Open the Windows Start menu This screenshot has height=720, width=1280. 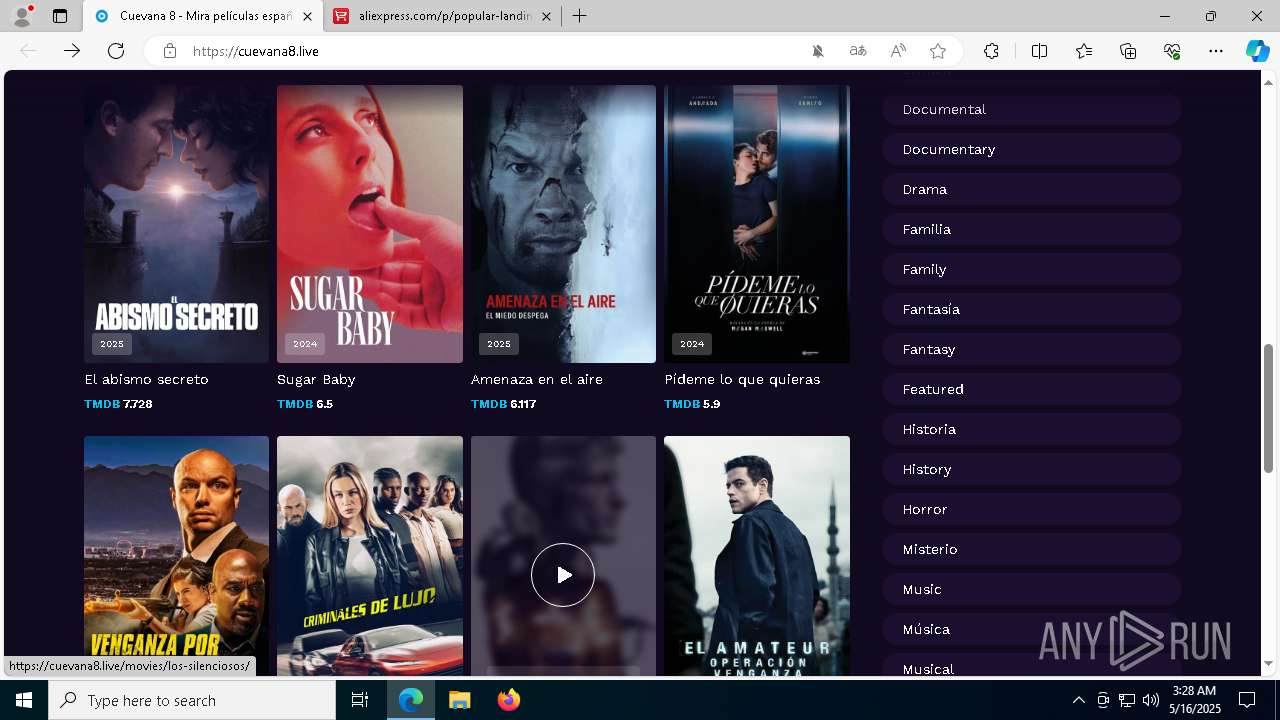[24, 700]
